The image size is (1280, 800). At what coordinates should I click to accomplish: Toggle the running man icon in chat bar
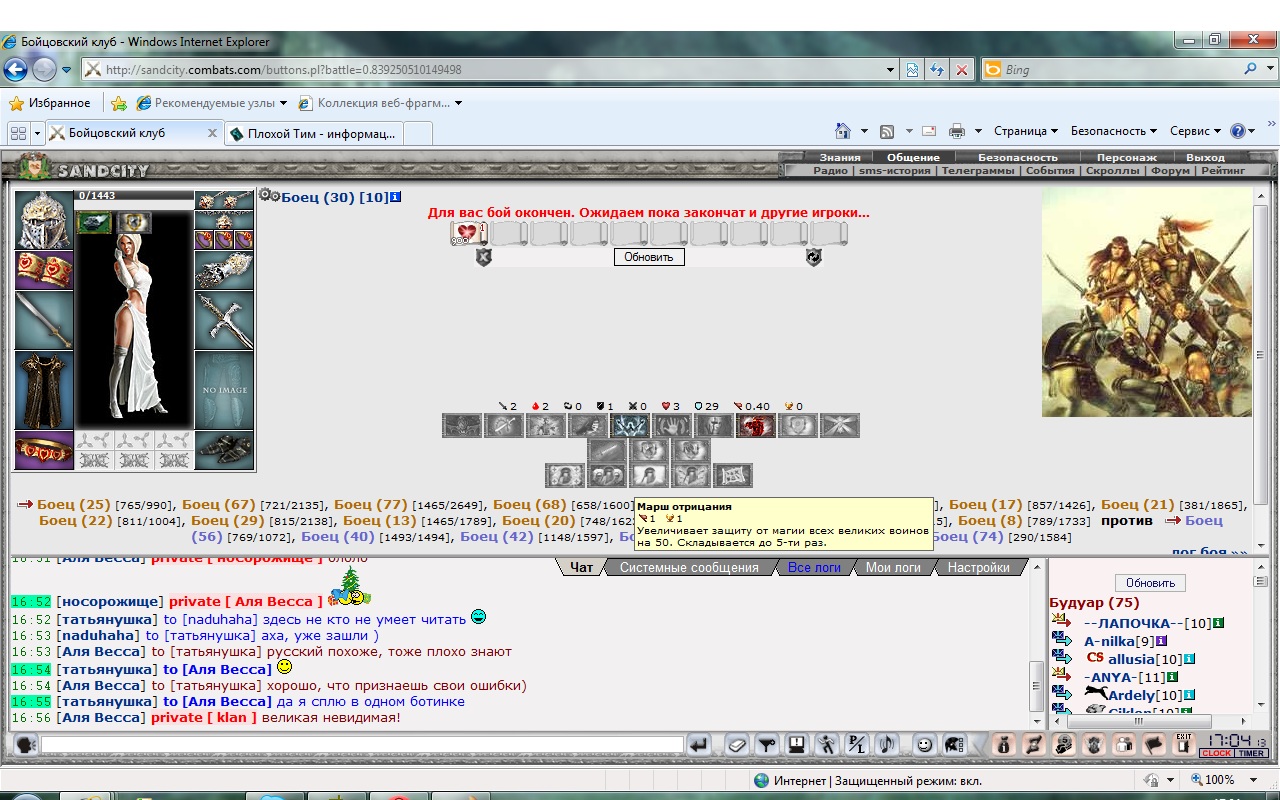[826, 744]
